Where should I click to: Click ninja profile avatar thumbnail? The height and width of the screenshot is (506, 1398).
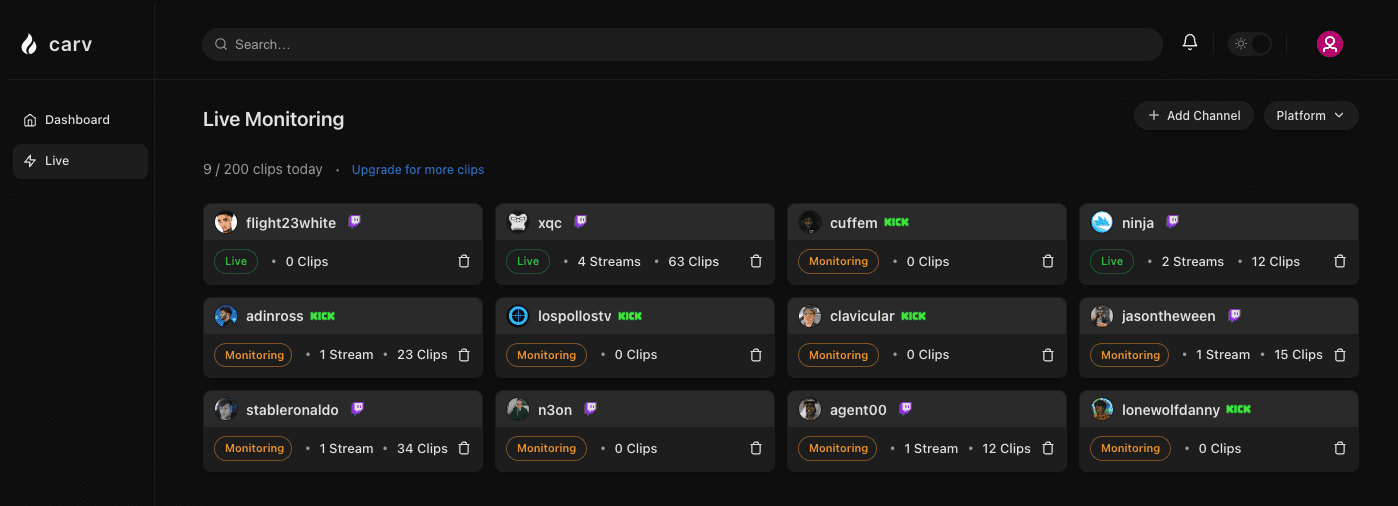(x=1102, y=222)
